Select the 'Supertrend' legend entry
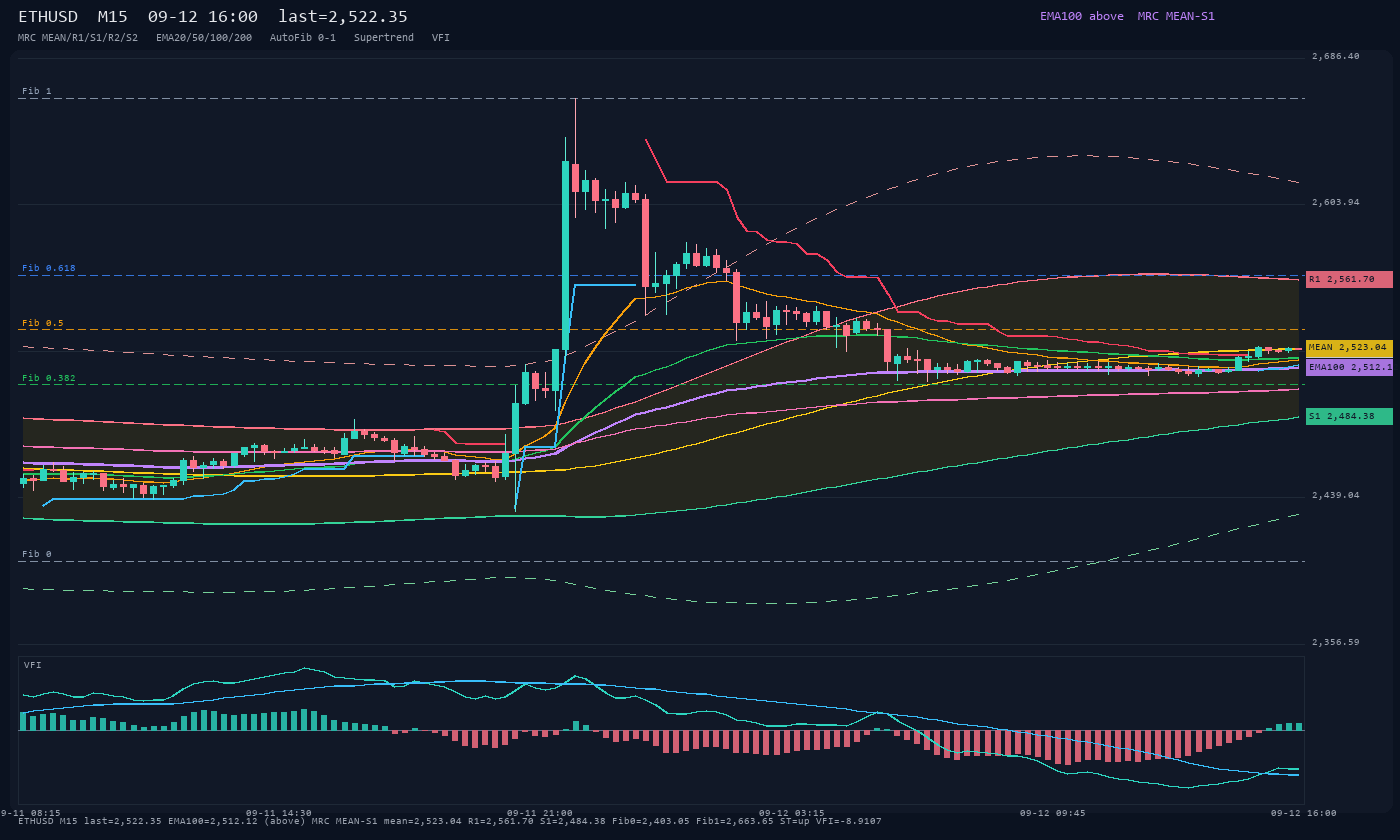Viewport: 1400px width, 840px height. pos(384,37)
